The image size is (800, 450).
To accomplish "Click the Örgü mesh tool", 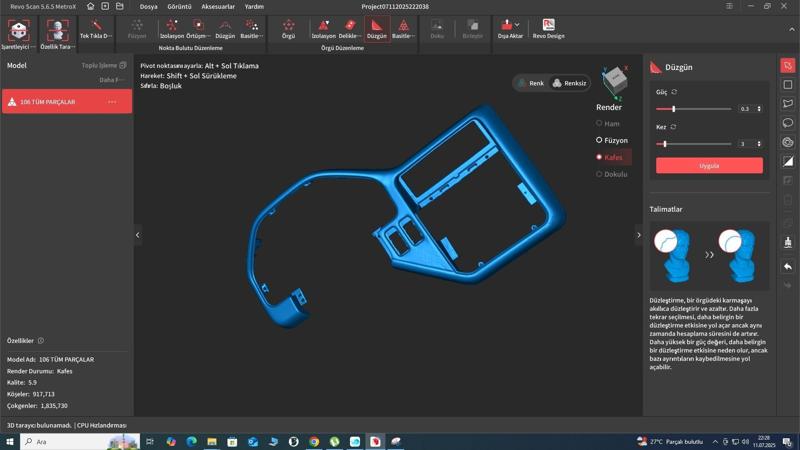I will 288,29.
